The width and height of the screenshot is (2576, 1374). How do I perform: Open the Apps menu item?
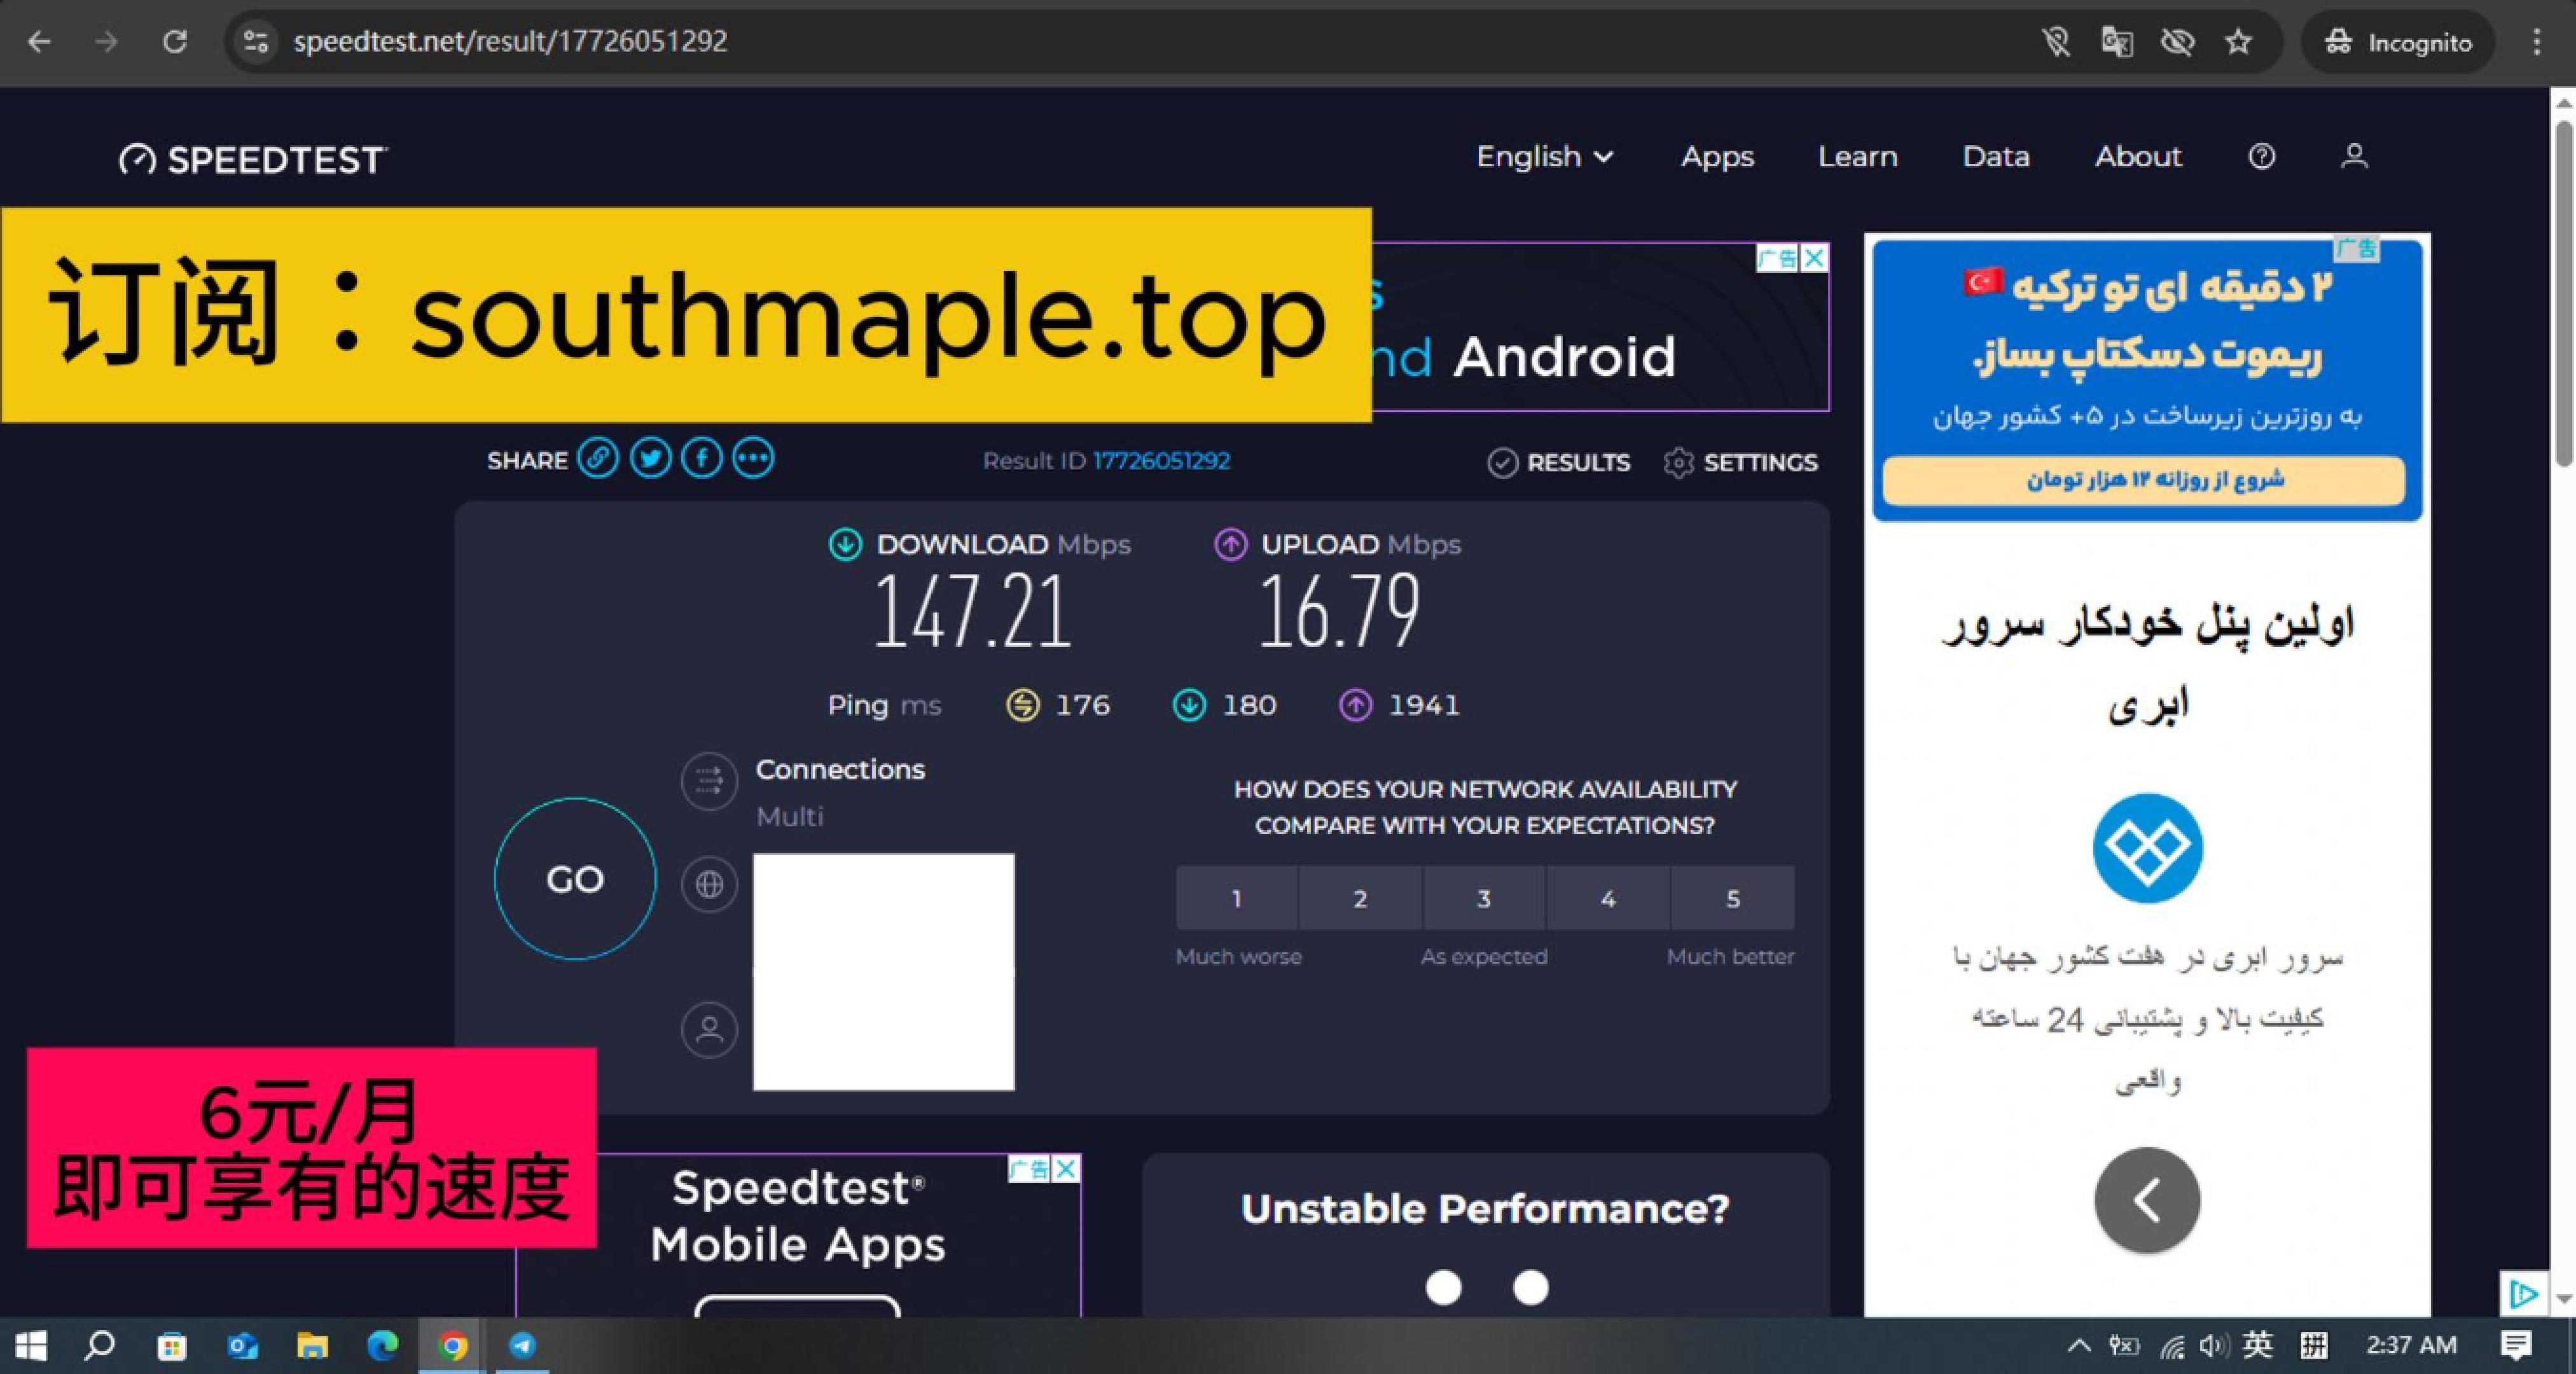(x=1717, y=157)
